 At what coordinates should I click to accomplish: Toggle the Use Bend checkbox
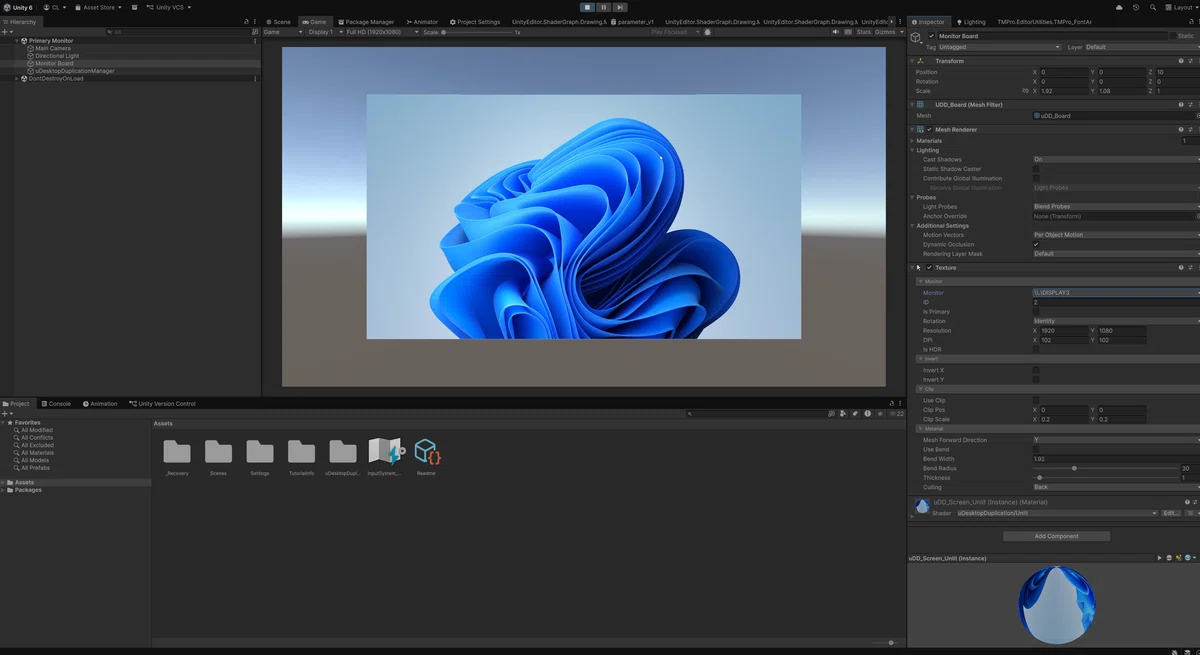tap(1036, 449)
